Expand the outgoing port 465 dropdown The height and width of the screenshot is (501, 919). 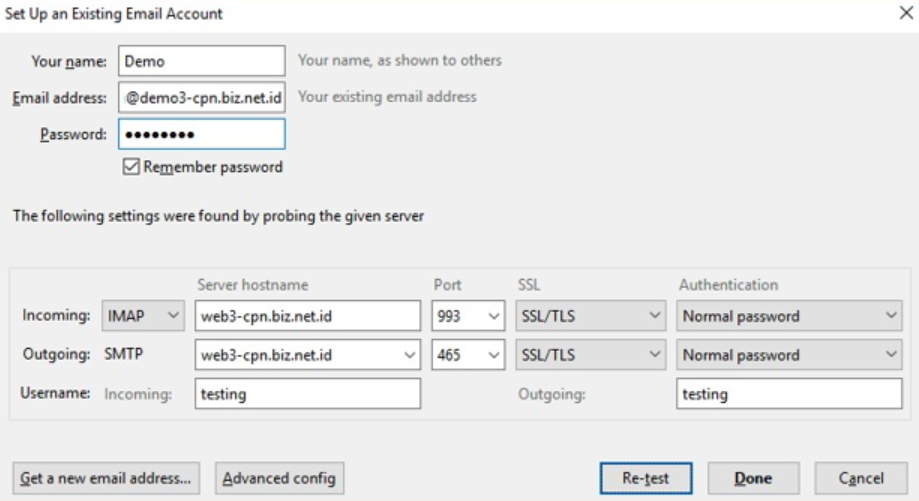(468, 355)
